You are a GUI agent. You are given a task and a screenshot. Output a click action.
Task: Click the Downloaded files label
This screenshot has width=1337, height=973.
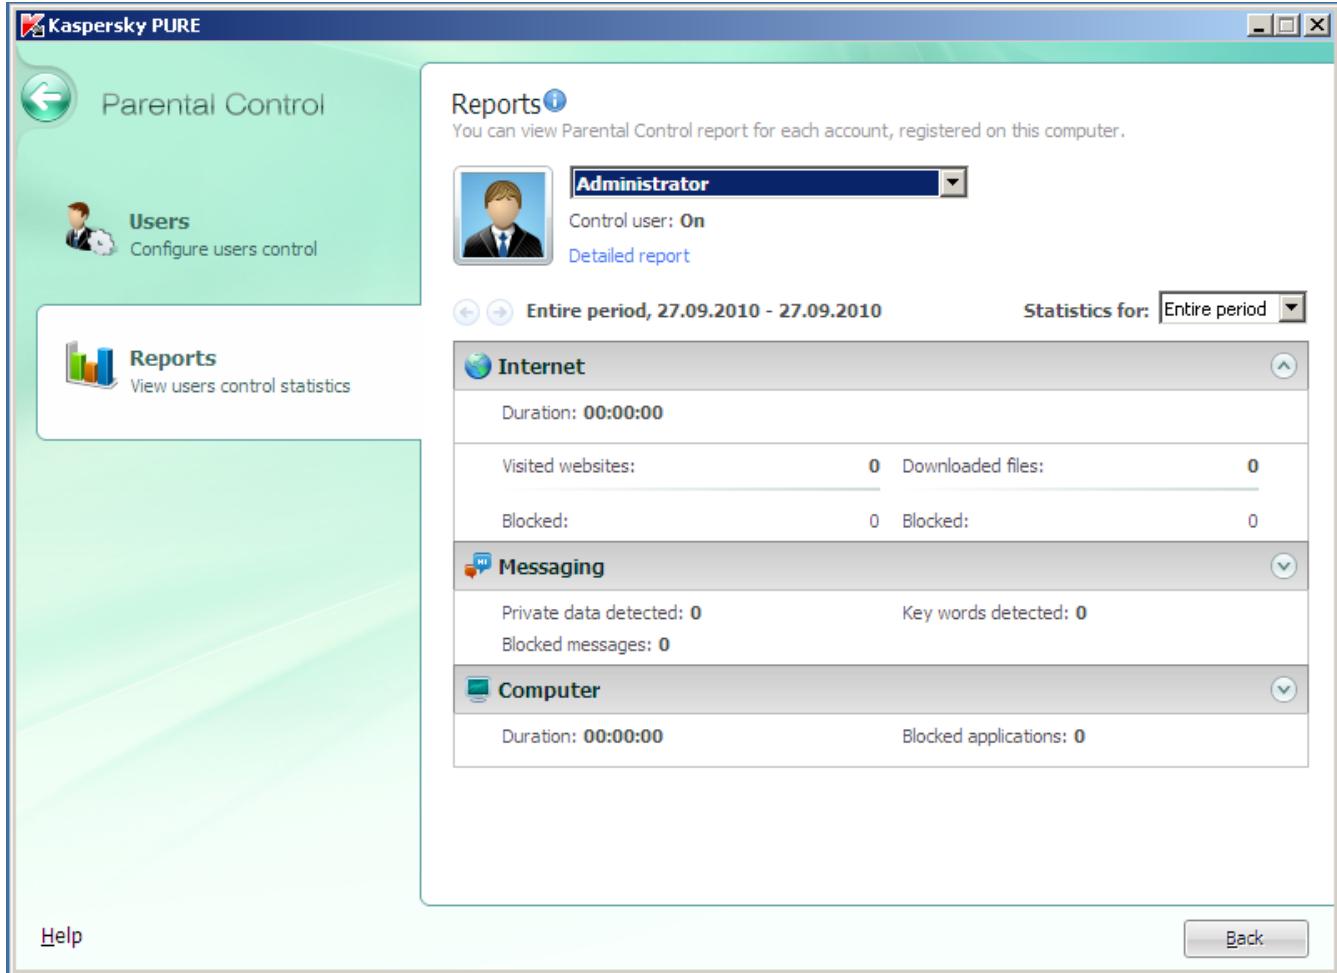972,466
